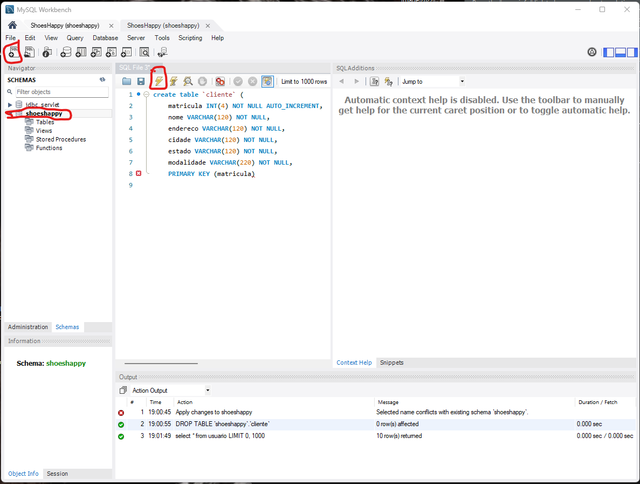
Task: Switch to the Snippets tab
Action: click(391, 362)
